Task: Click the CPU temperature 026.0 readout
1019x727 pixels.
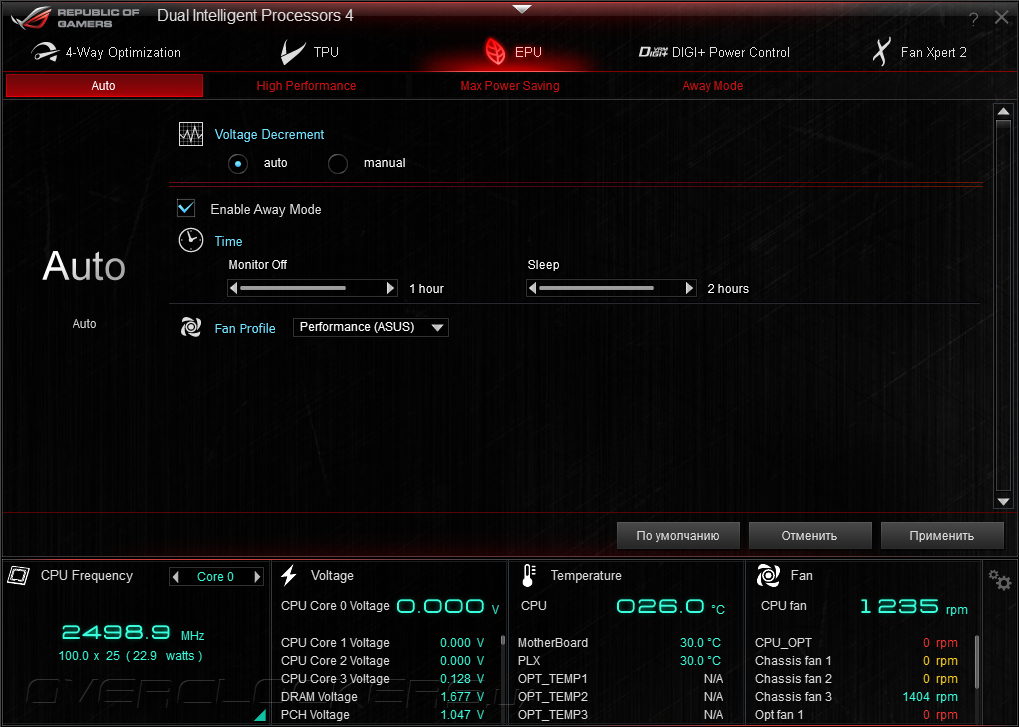Action: 671,607
